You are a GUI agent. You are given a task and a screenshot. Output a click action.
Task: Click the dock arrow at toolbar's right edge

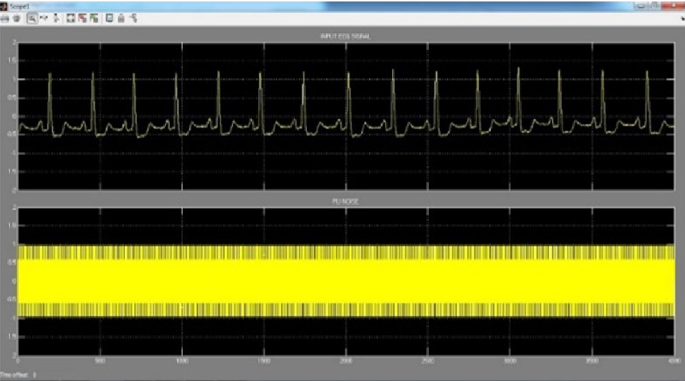pos(682,19)
